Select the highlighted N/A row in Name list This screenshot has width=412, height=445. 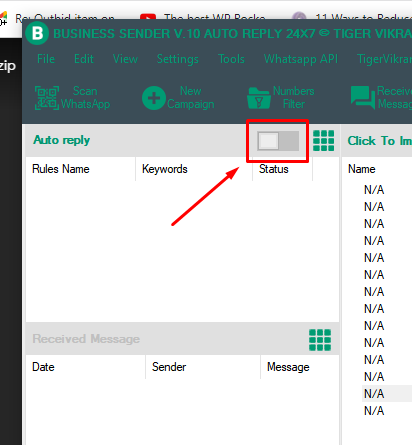pos(387,394)
